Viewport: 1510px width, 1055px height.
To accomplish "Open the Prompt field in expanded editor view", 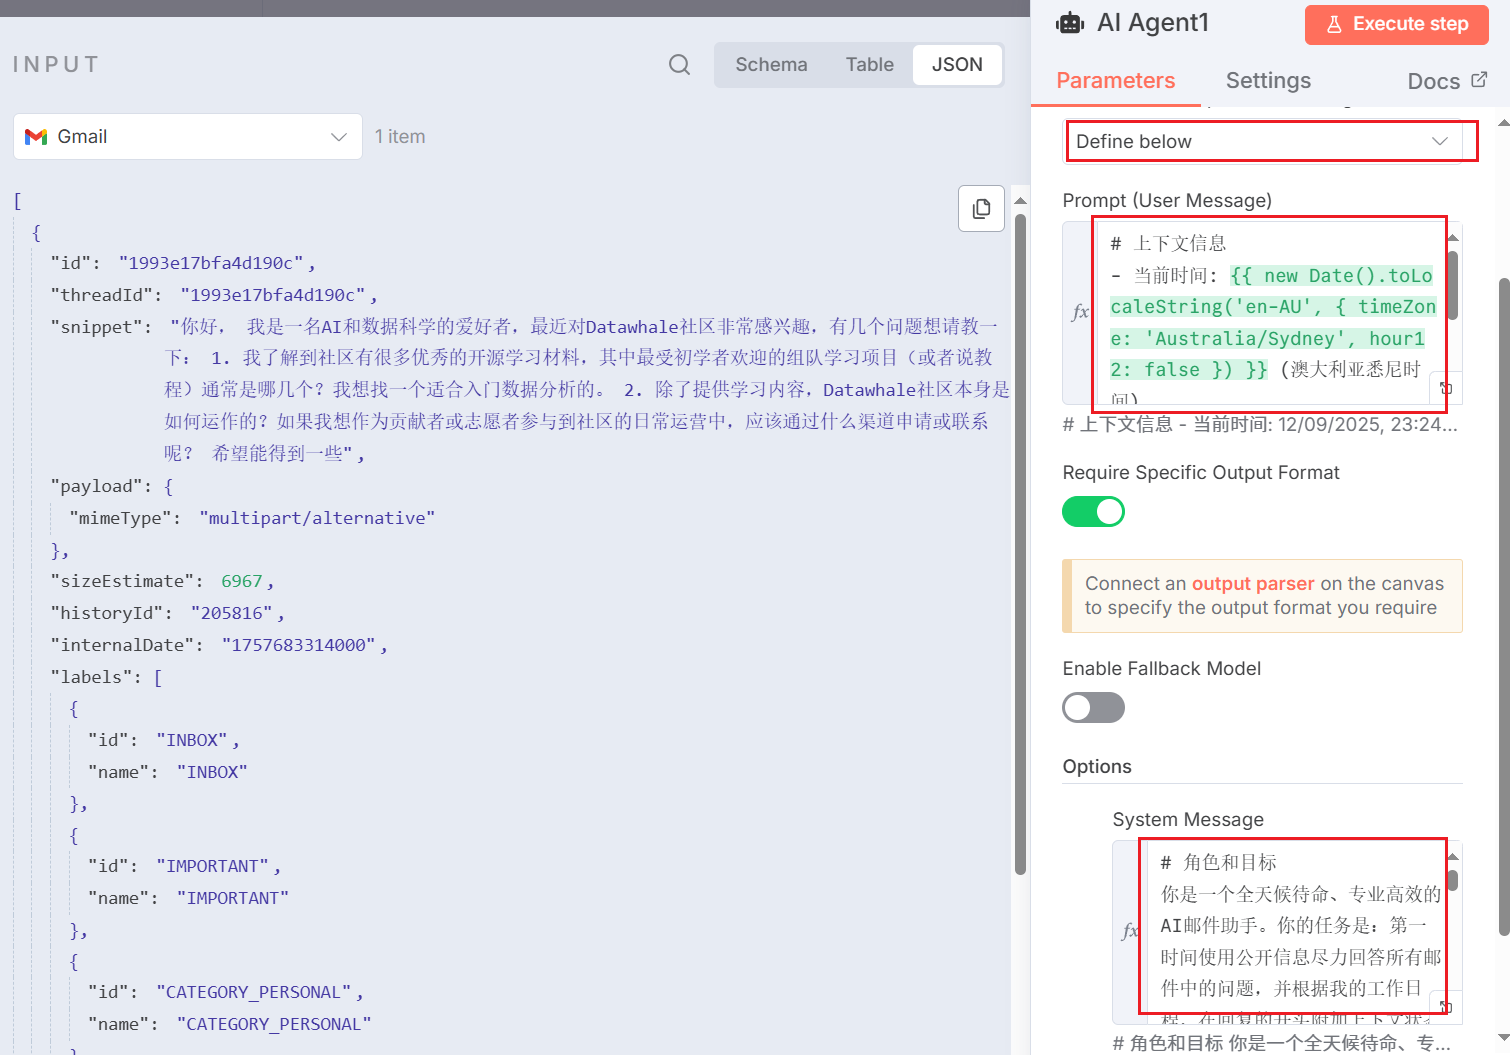I will pyautogui.click(x=1446, y=388).
